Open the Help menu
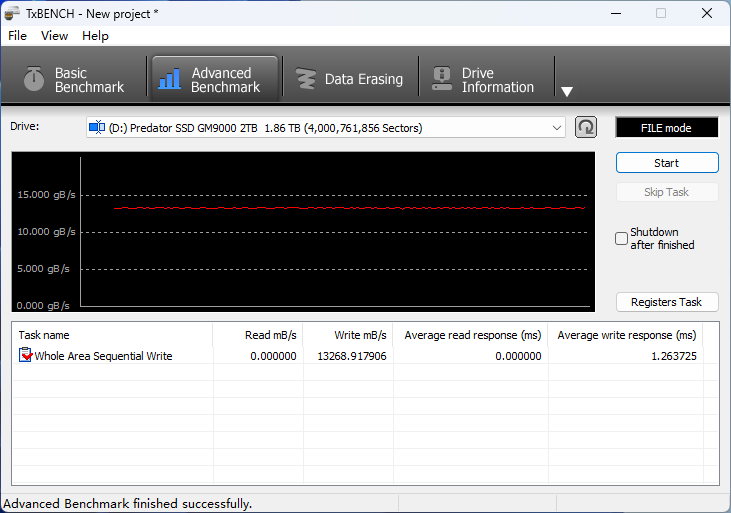Viewport: 731px width, 513px height. click(x=95, y=35)
